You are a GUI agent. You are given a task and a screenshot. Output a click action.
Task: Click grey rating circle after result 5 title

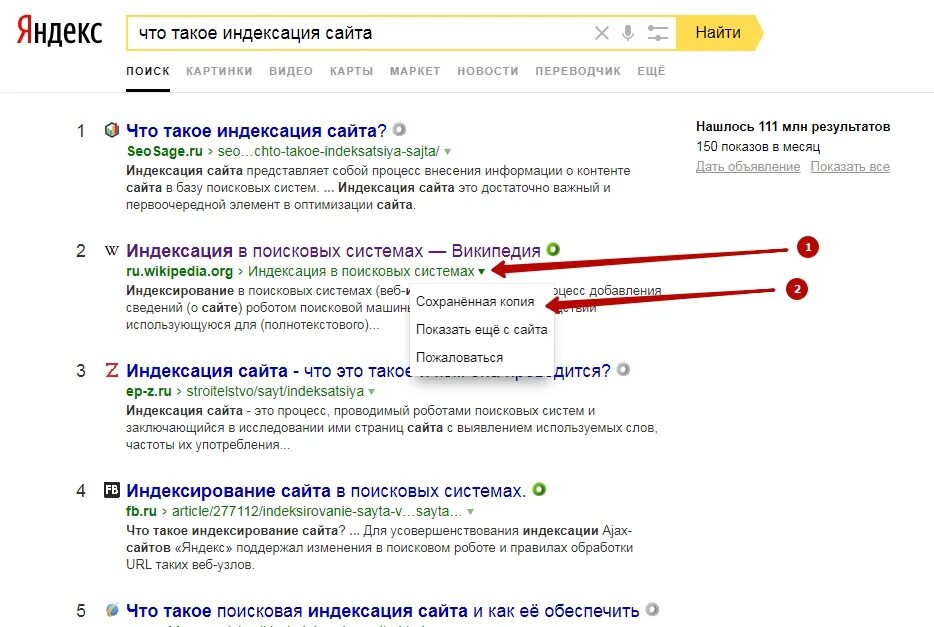pos(652,609)
